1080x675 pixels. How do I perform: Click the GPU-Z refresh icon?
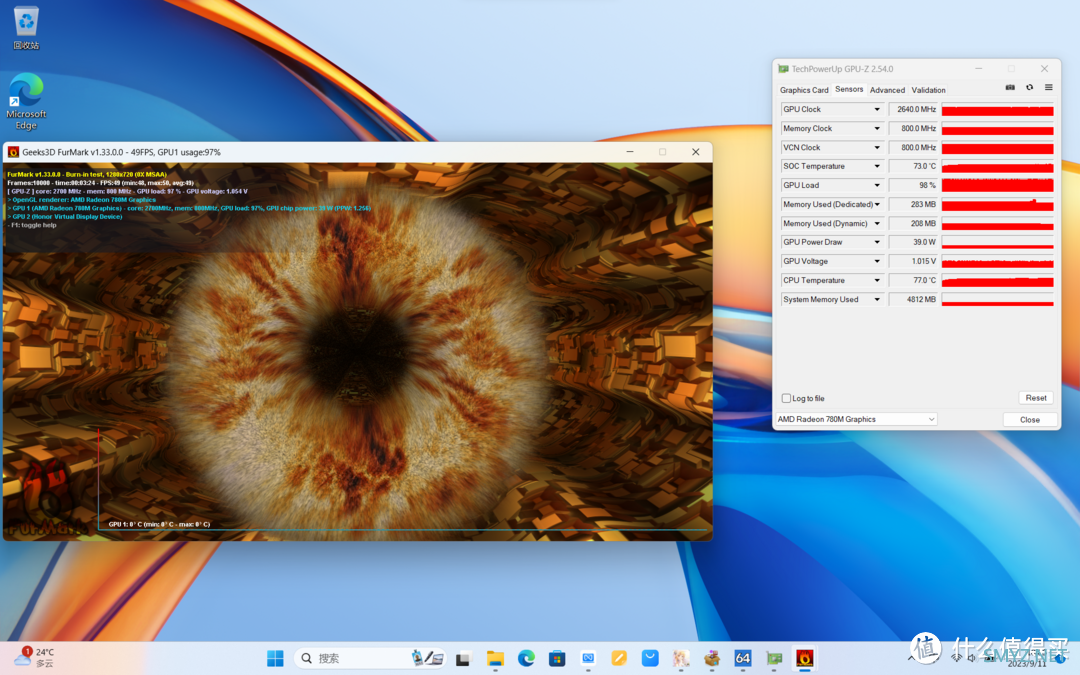[1029, 87]
